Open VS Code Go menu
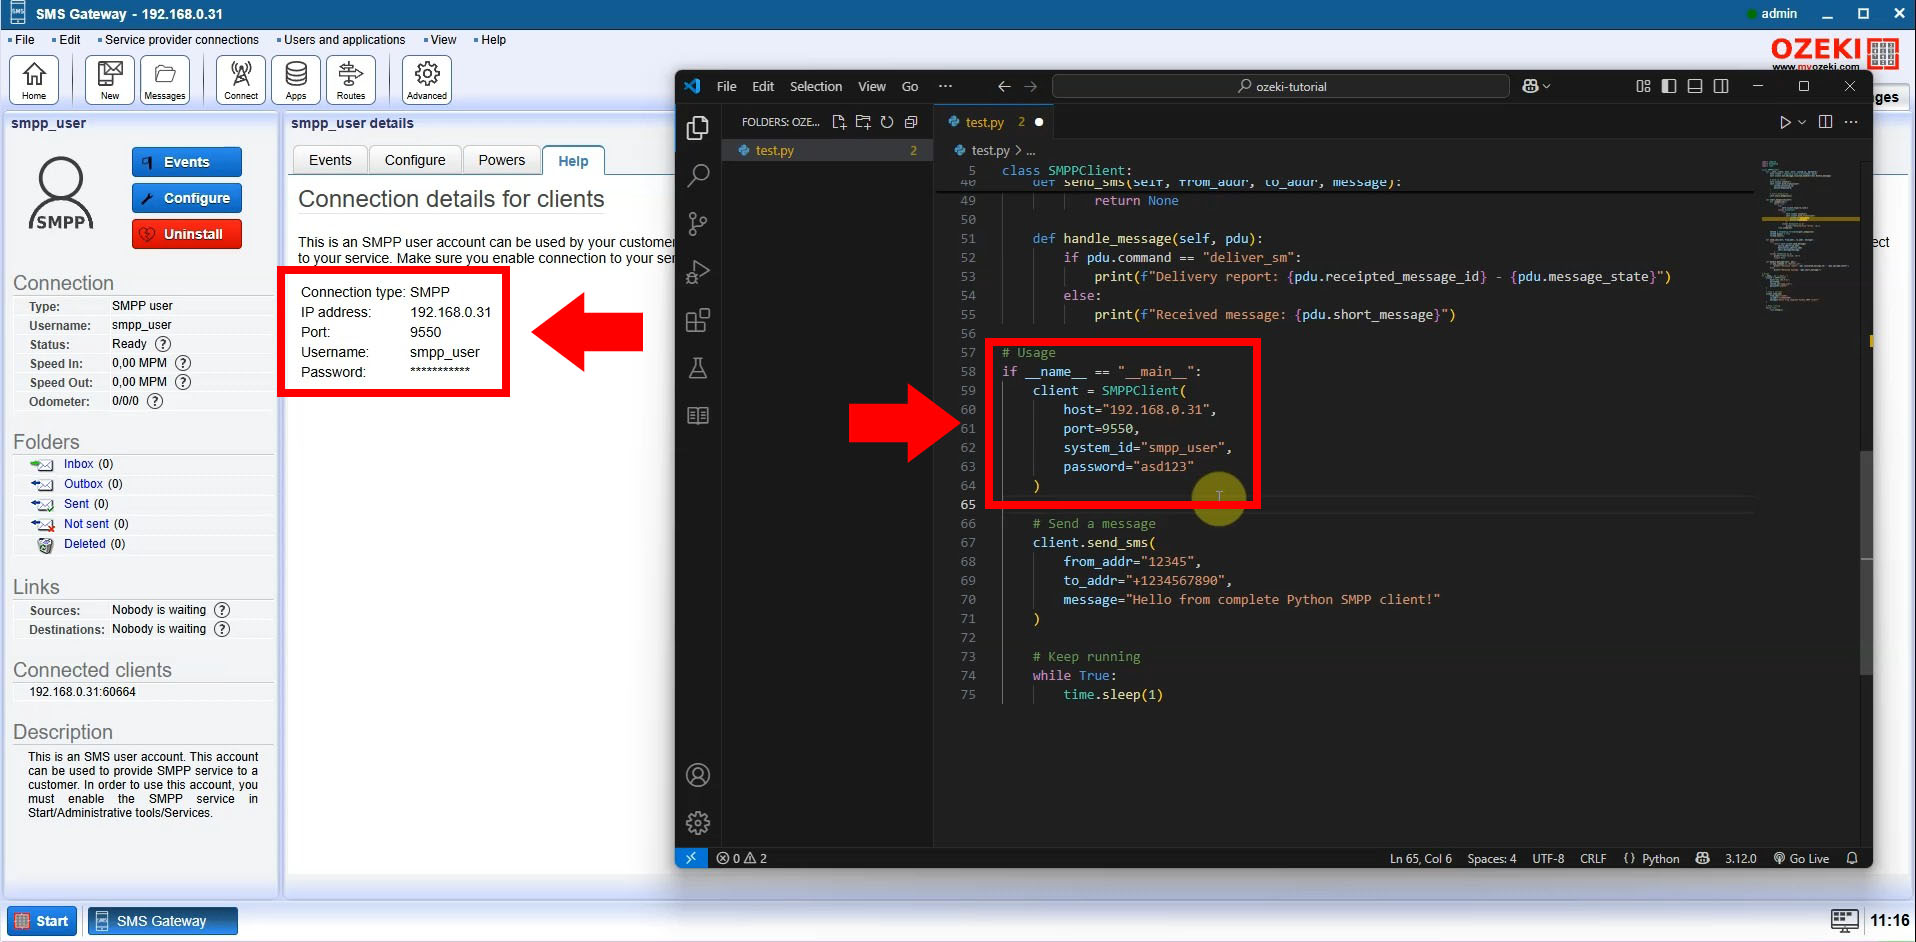 pos(910,86)
